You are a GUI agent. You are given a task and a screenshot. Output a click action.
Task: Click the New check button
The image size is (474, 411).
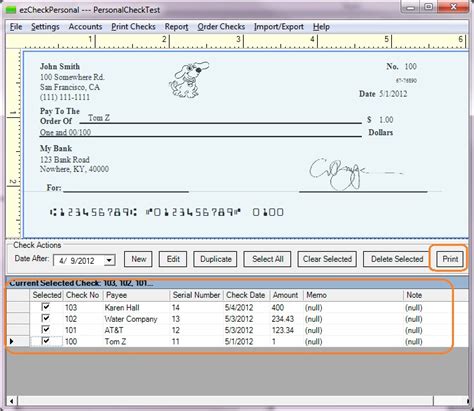point(138,259)
